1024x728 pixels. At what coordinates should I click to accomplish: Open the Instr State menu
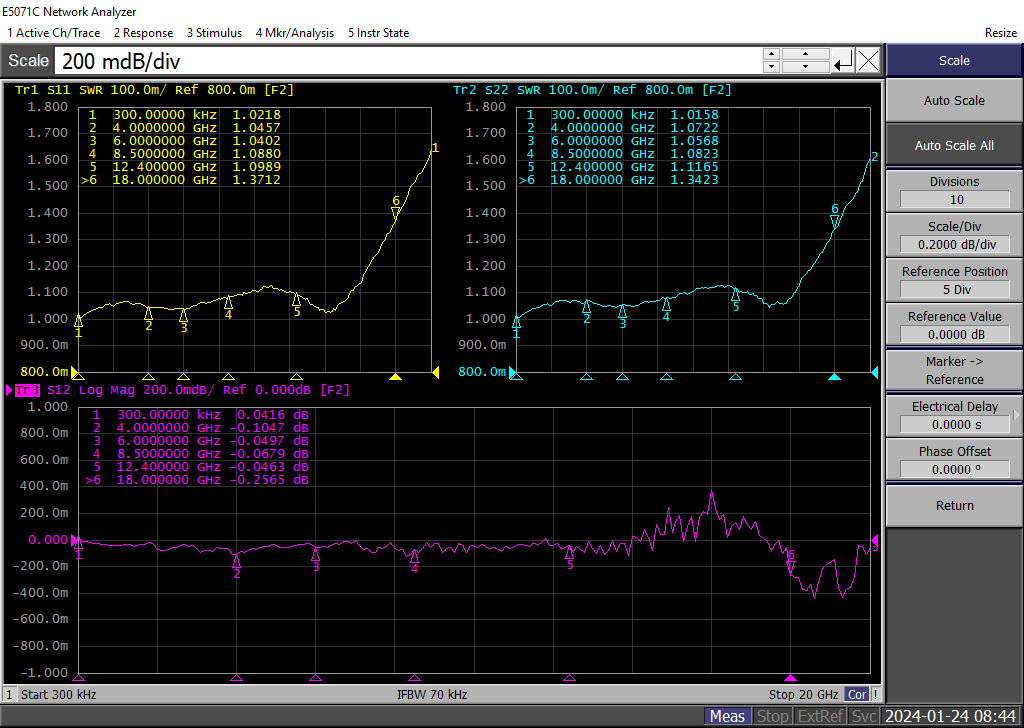click(x=378, y=33)
